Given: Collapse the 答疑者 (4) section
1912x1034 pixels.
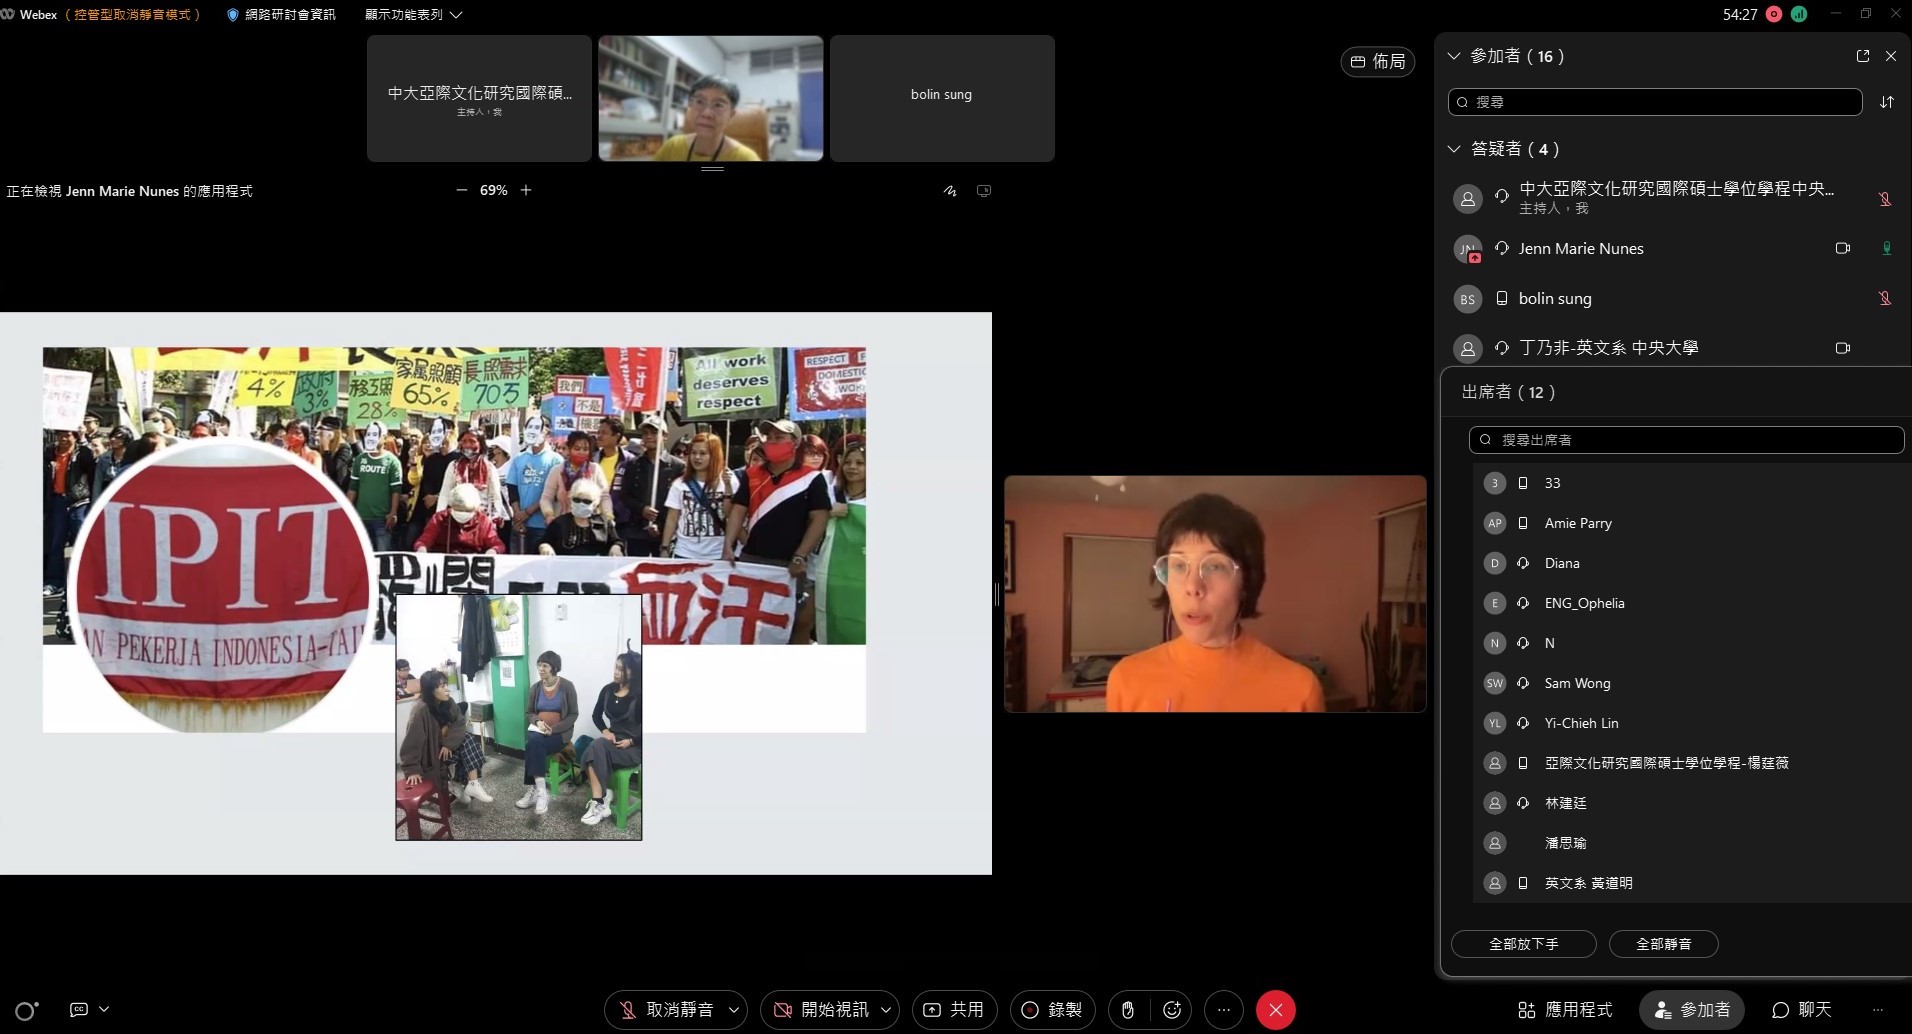Looking at the screenshot, I should click(1454, 149).
